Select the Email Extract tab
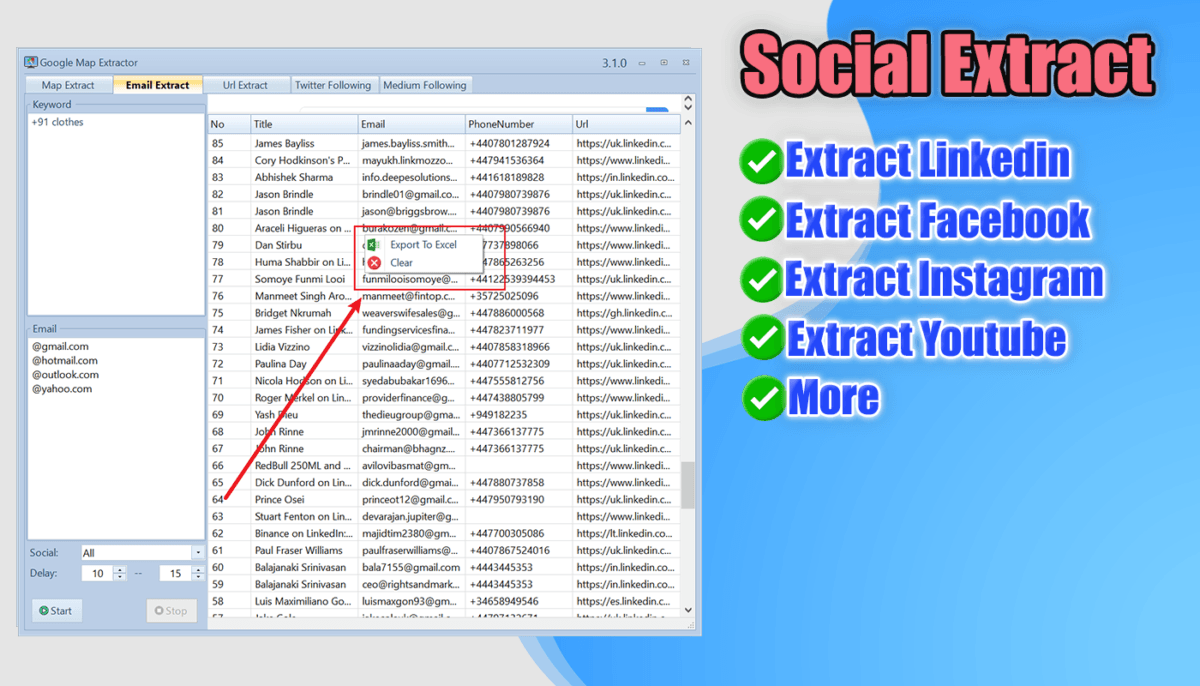 (157, 84)
